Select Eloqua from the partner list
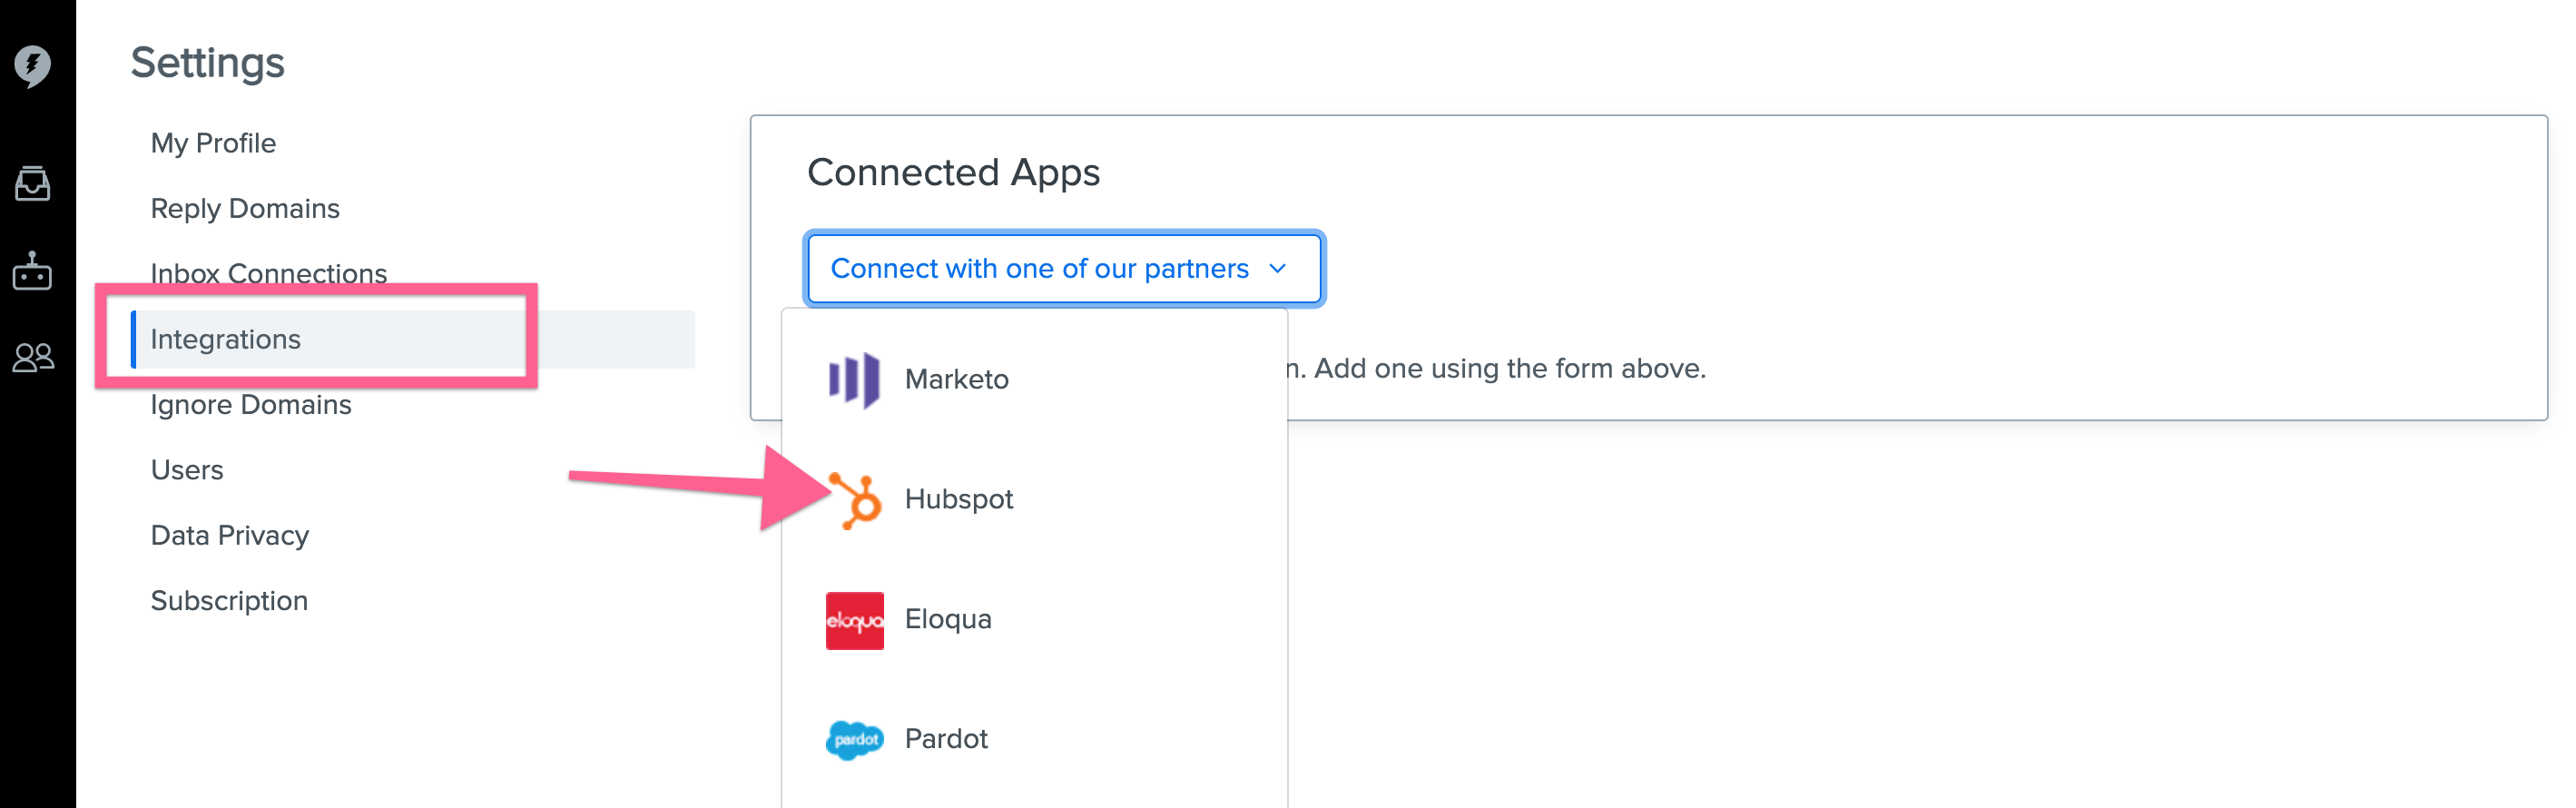The image size is (2576, 808). point(948,618)
